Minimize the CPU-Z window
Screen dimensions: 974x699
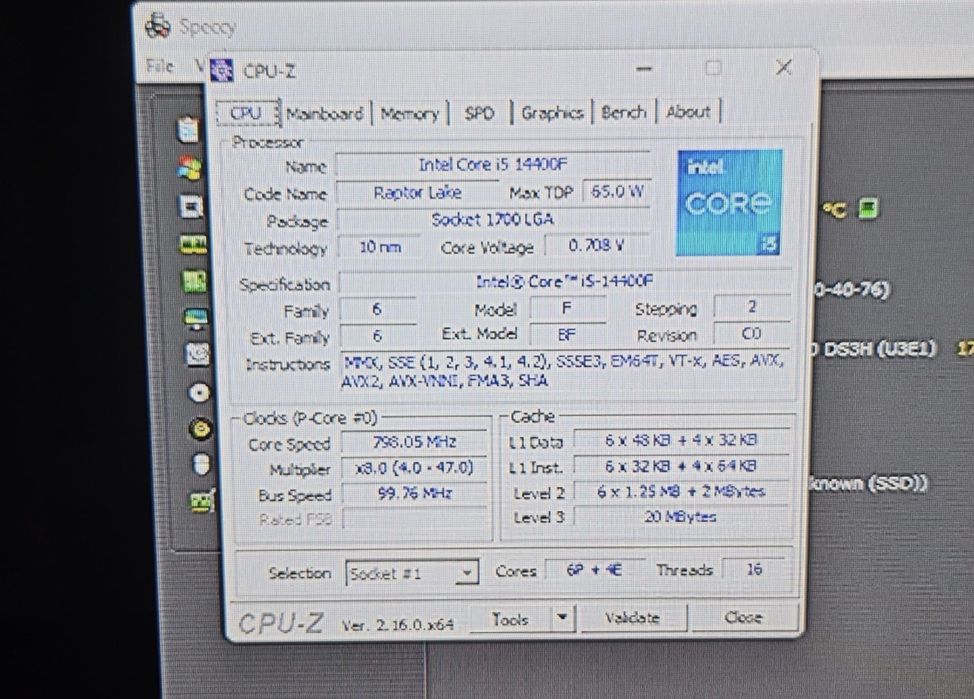[644, 68]
